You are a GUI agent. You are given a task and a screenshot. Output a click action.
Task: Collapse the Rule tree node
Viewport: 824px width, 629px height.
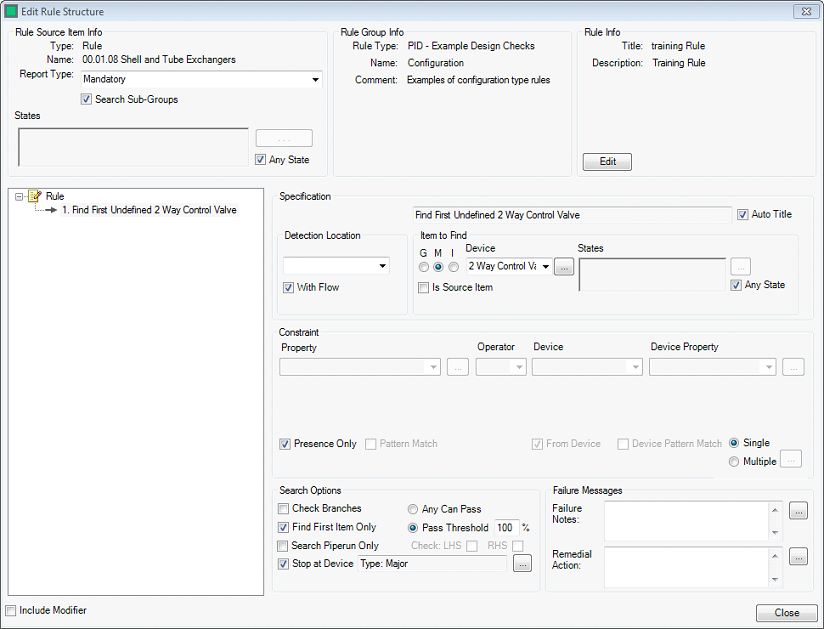coord(19,197)
